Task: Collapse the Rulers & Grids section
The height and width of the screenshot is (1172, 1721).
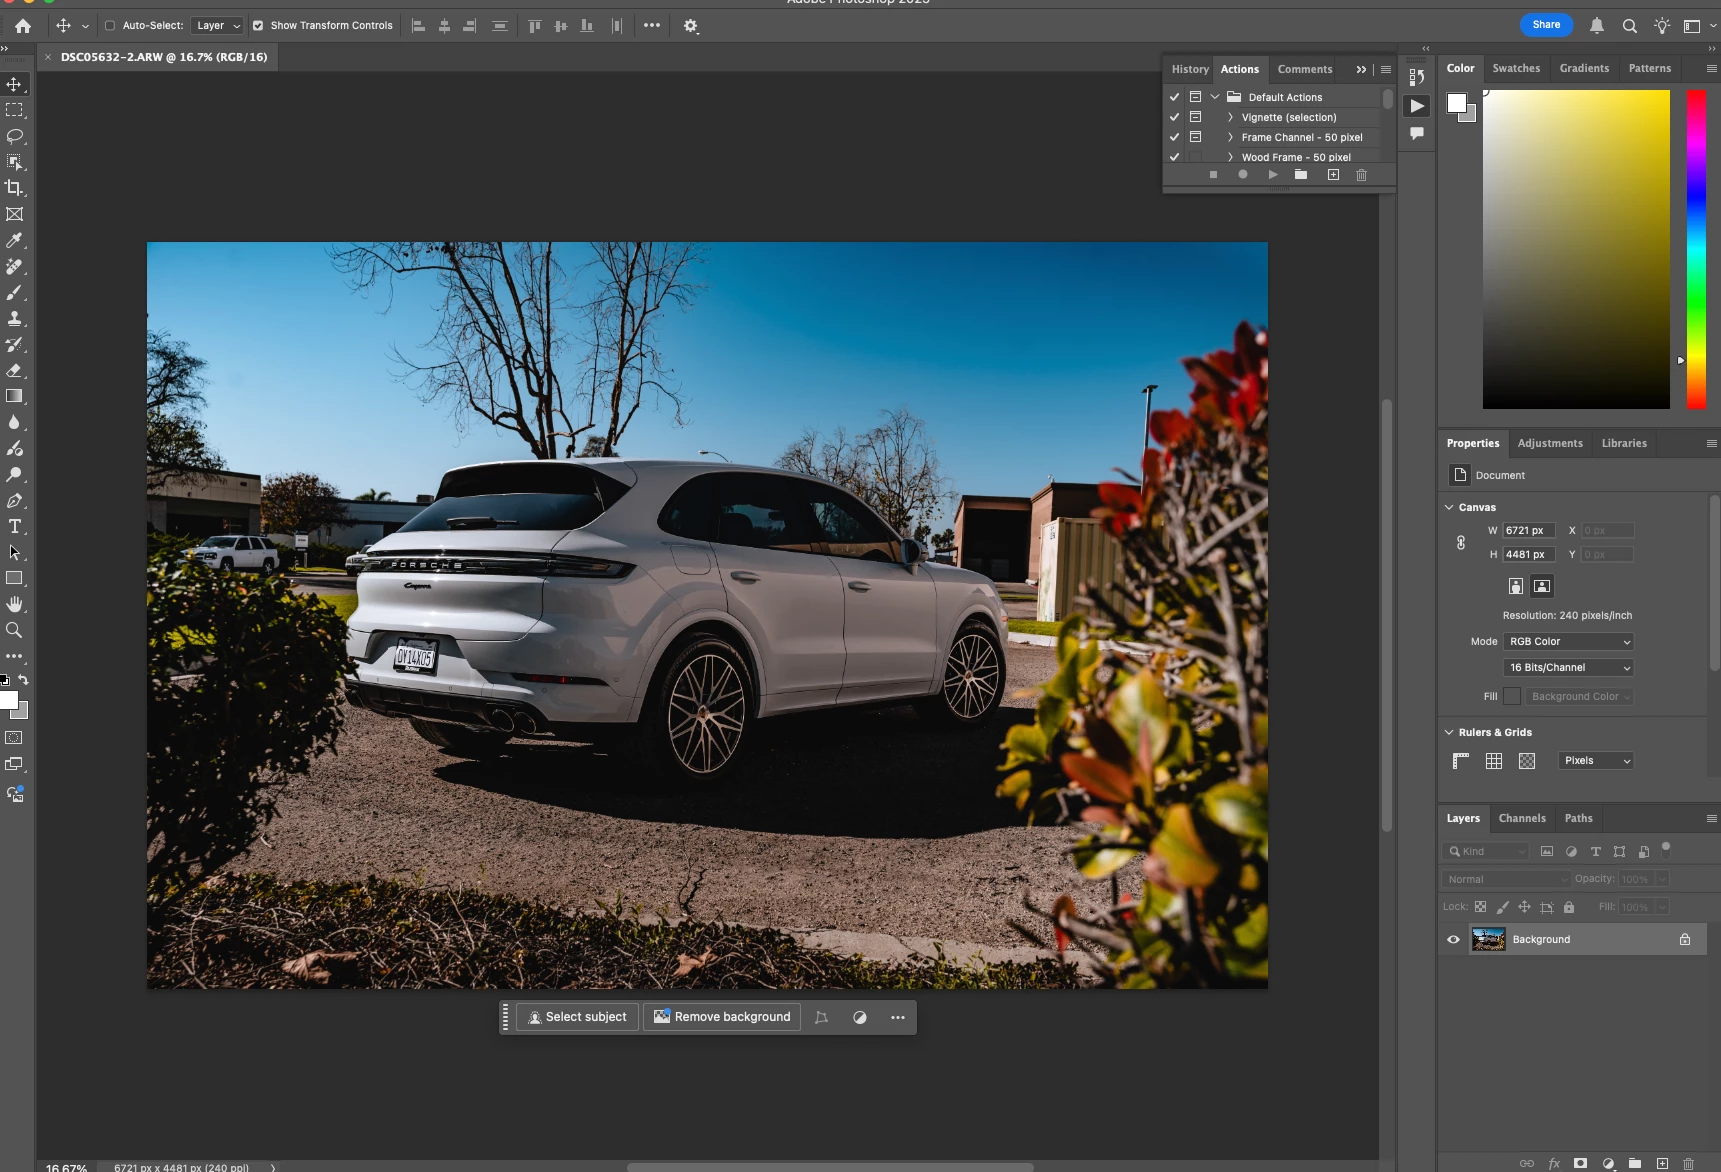Action: click(x=1449, y=732)
